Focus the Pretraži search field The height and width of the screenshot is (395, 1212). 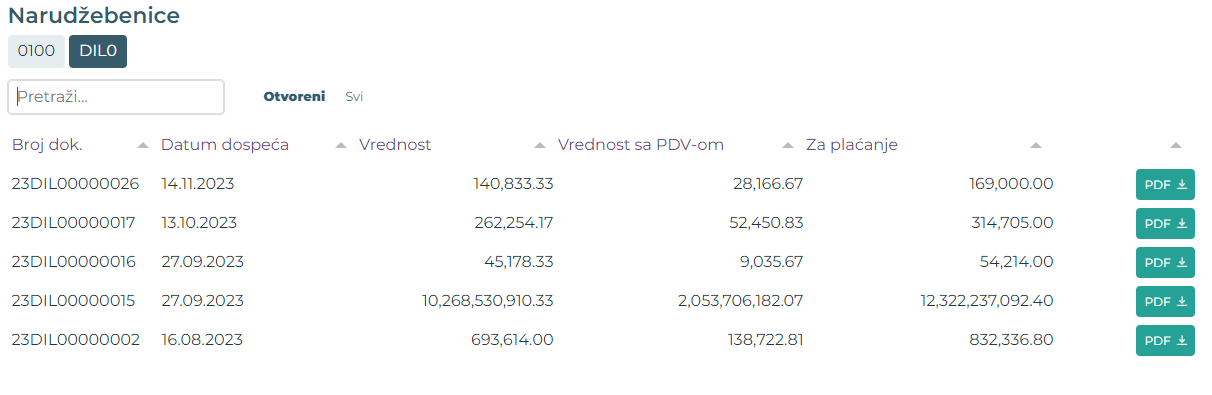click(x=116, y=97)
